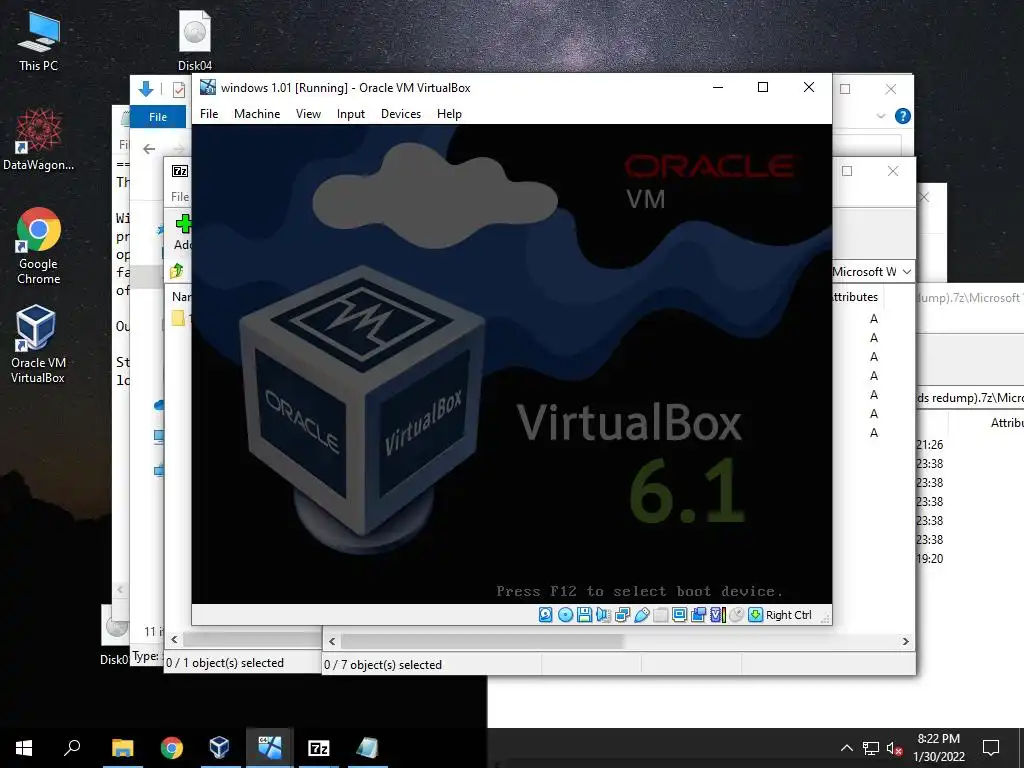Click the Properties checkmark icon in Explorer title bar

[178, 89]
